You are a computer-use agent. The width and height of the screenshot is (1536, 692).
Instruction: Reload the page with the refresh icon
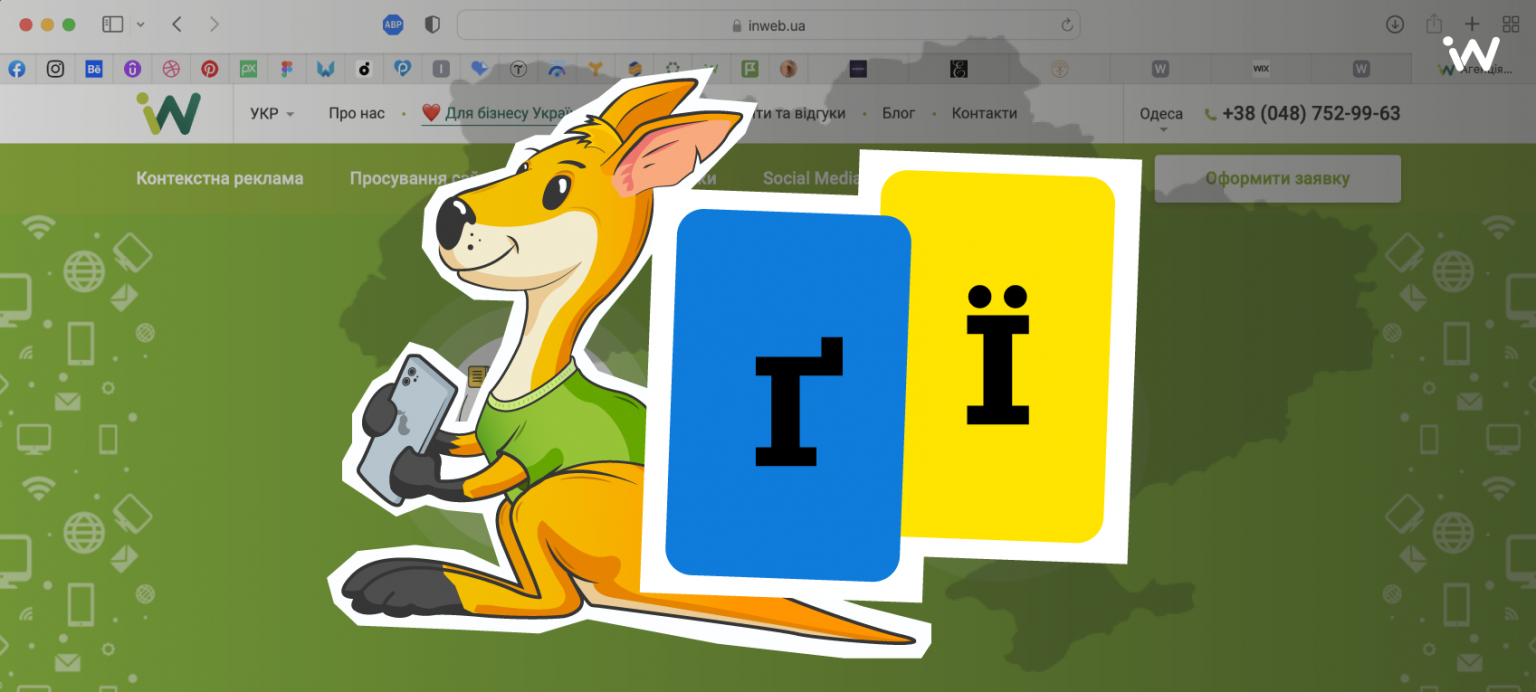pyautogui.click(x=1067, y=25)
